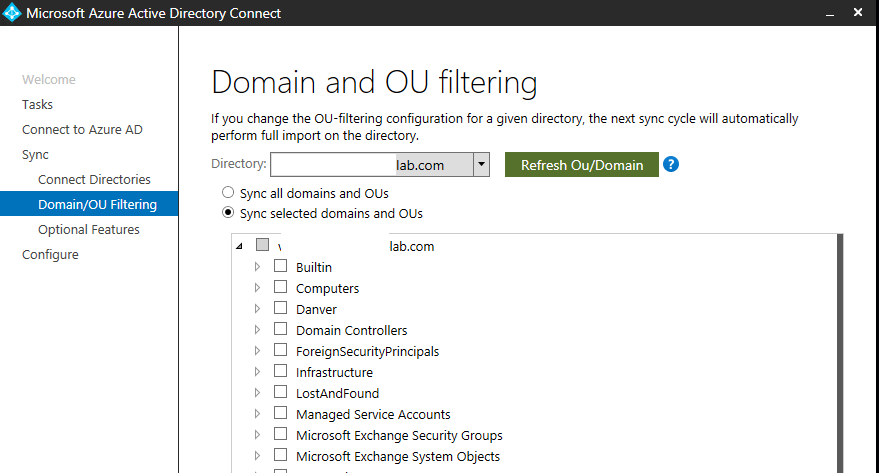Check the ForeignSecurityPrincipals checkbox
The image size is (879, 473).
(280, 350)
